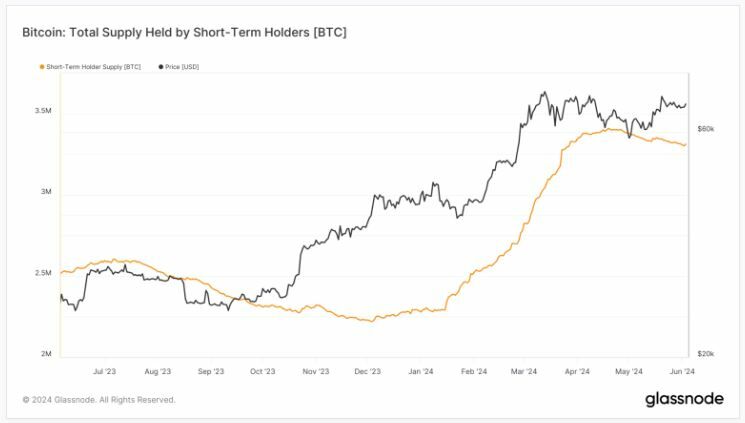Select the Jan '24 timeline marker
The height and width of the screenshot is (423, 745).
(421, 370)
